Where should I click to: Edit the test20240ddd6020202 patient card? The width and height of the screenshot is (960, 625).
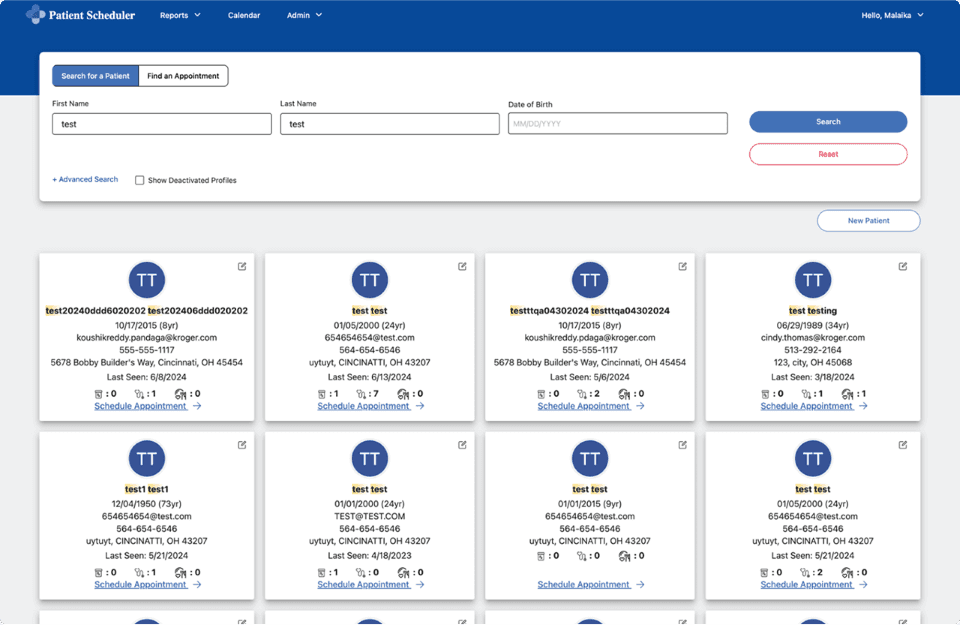coord(242,266)
